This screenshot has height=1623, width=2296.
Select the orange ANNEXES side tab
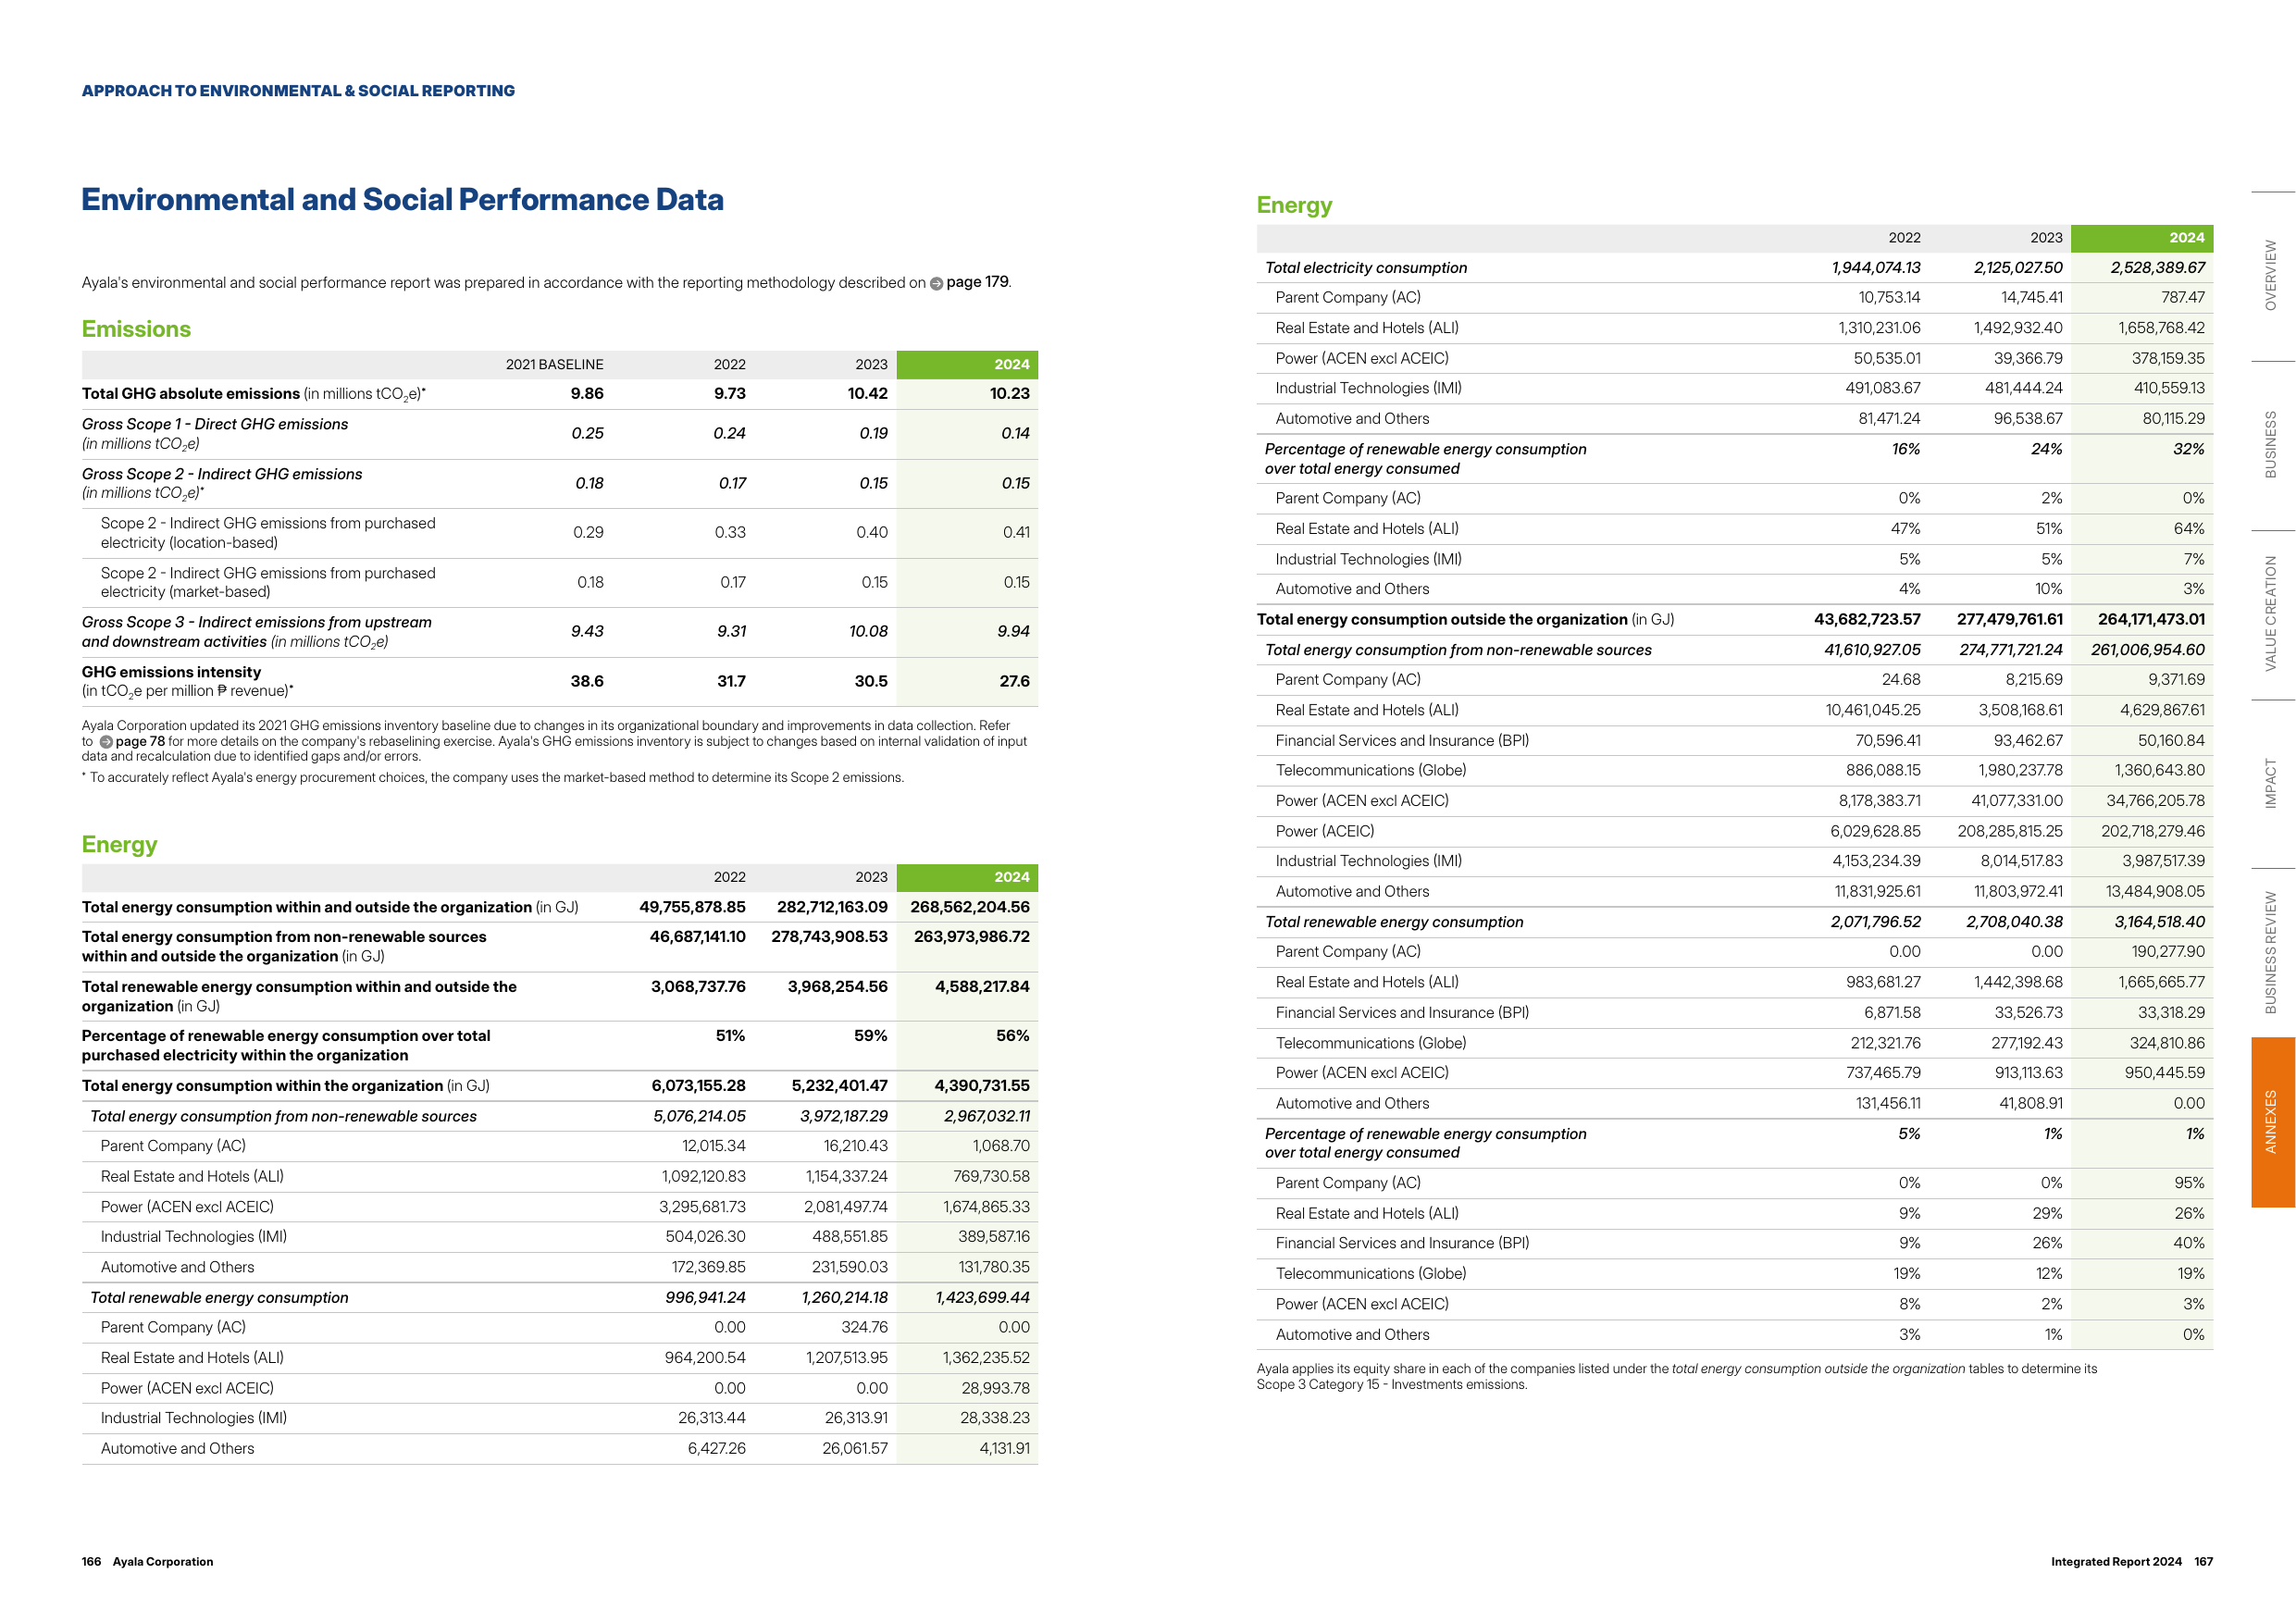(x=2272, y=1122)
